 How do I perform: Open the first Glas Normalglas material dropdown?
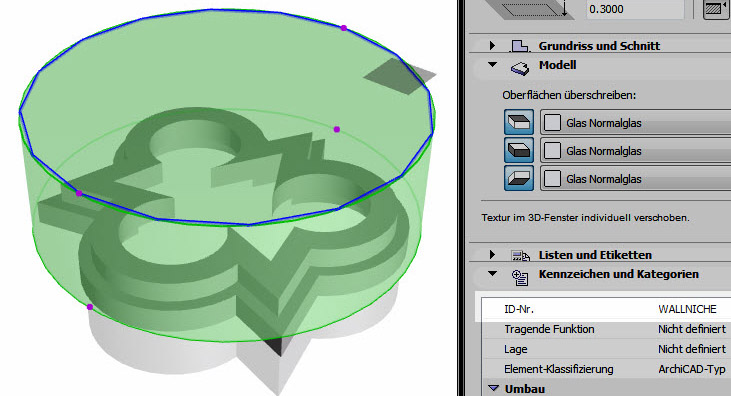point(635,123)
